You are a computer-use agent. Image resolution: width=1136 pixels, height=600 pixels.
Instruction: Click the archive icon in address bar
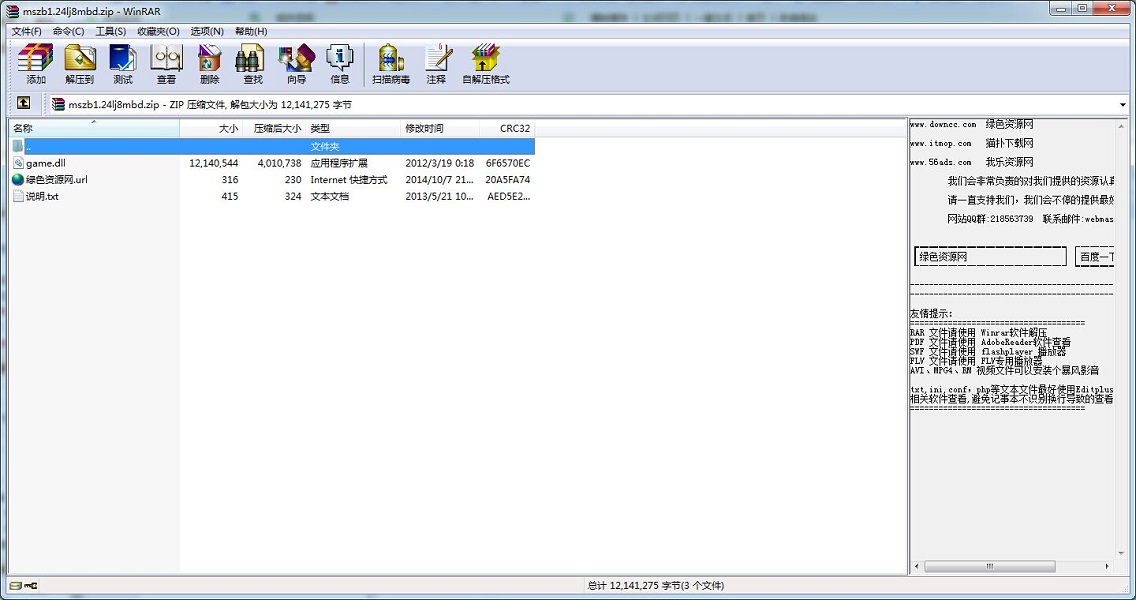tap(58, 104)
